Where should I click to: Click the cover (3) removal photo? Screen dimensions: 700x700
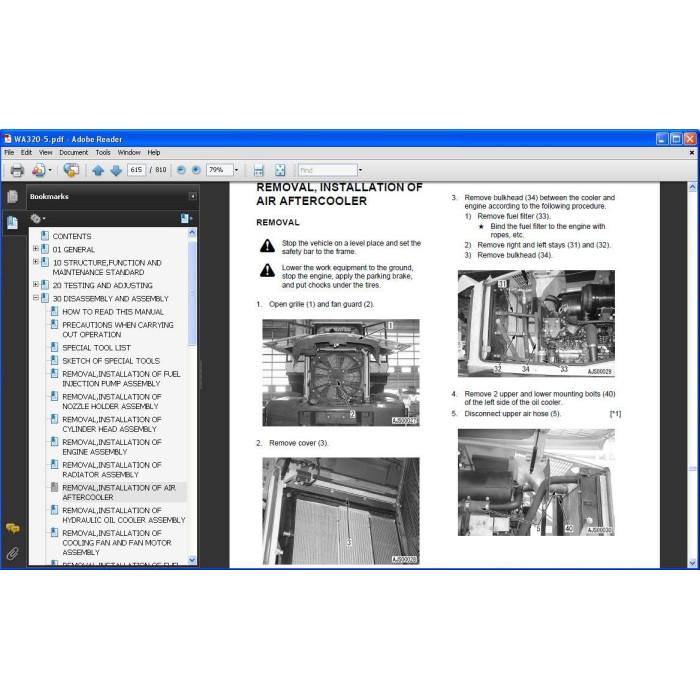341,511
